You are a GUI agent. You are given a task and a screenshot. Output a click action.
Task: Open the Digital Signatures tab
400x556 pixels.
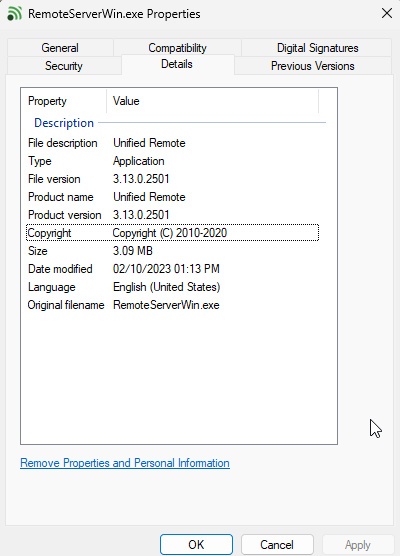(317, 48)
